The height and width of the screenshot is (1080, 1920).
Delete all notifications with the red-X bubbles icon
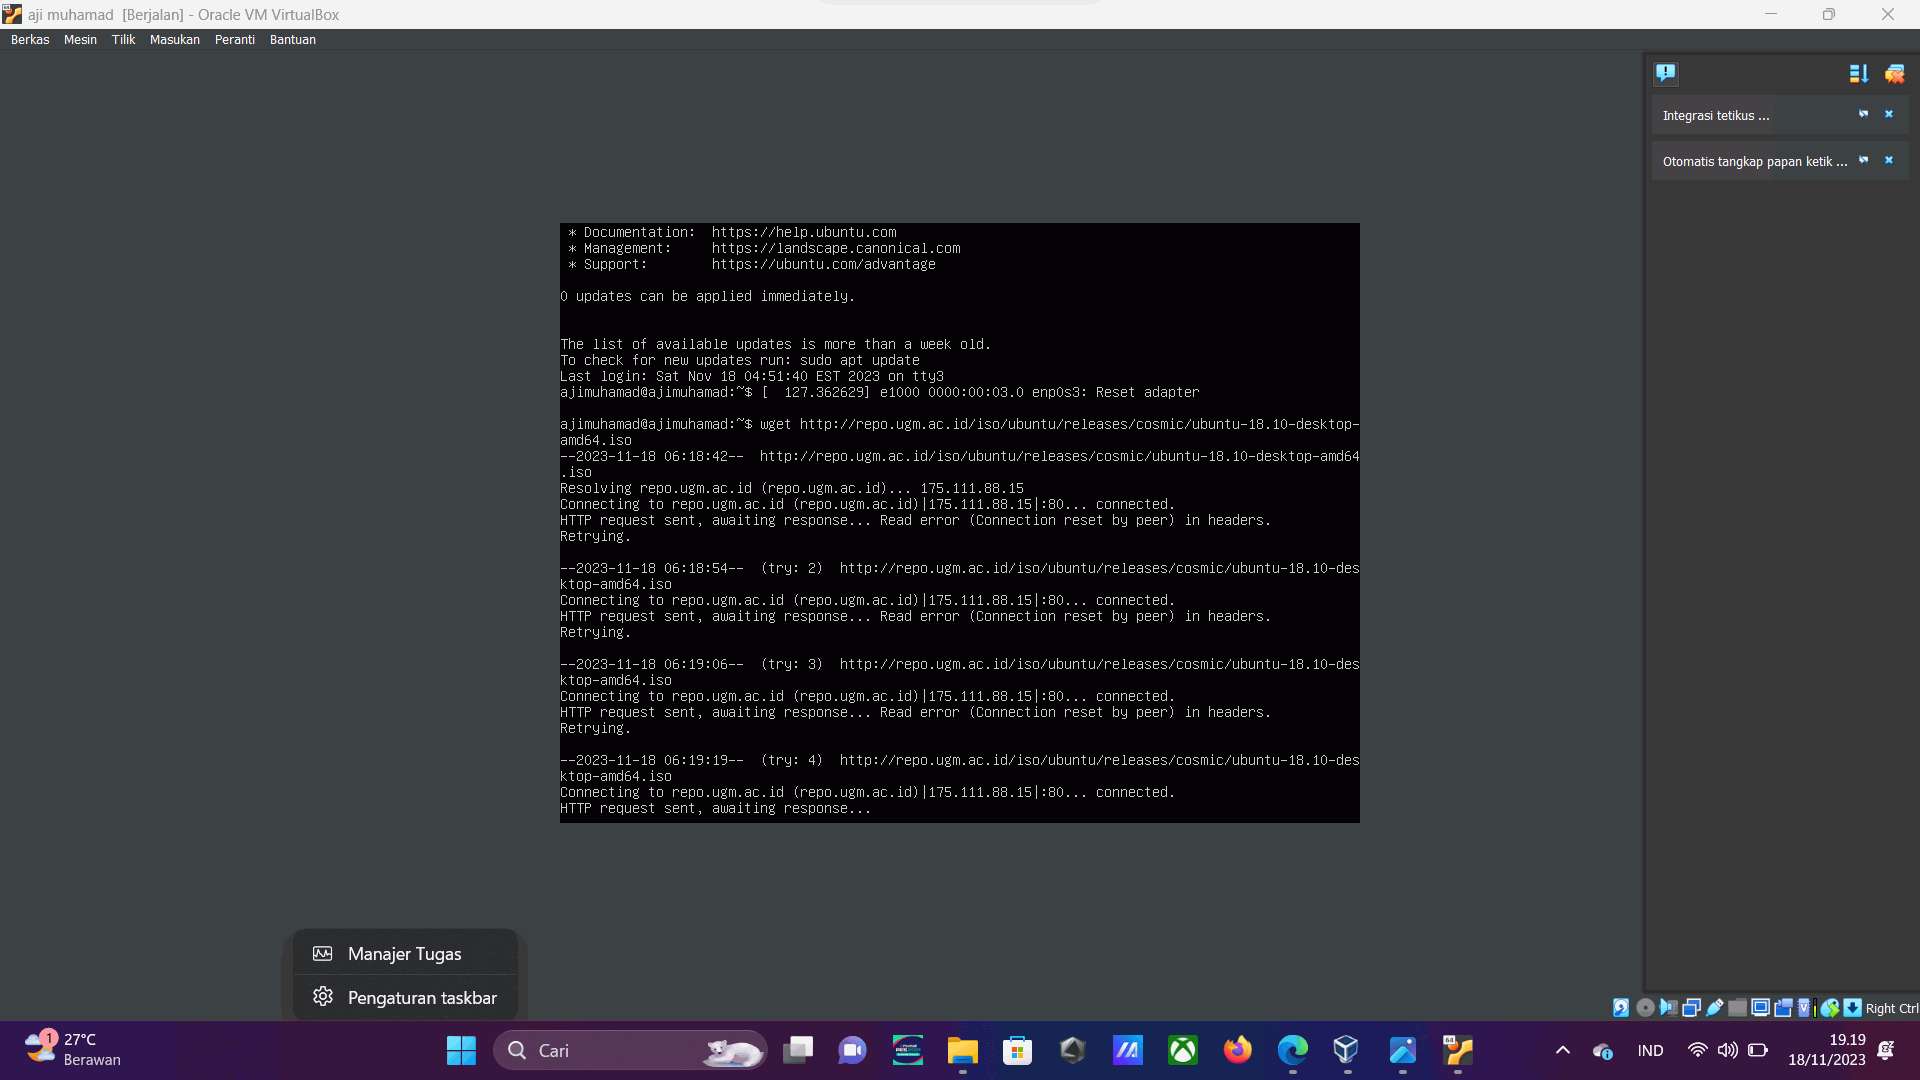(x=1894, y=73)
